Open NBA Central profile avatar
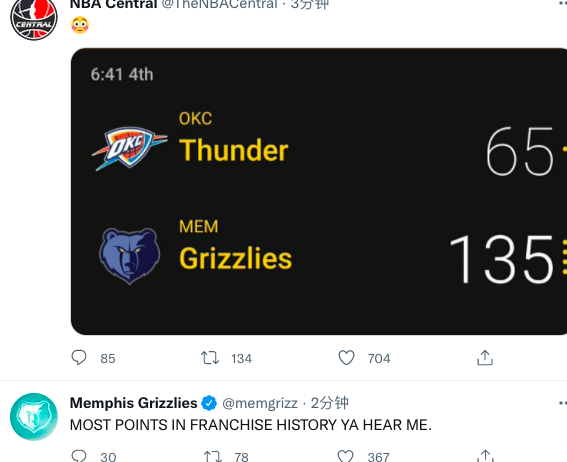 click(x=34, y=18)
